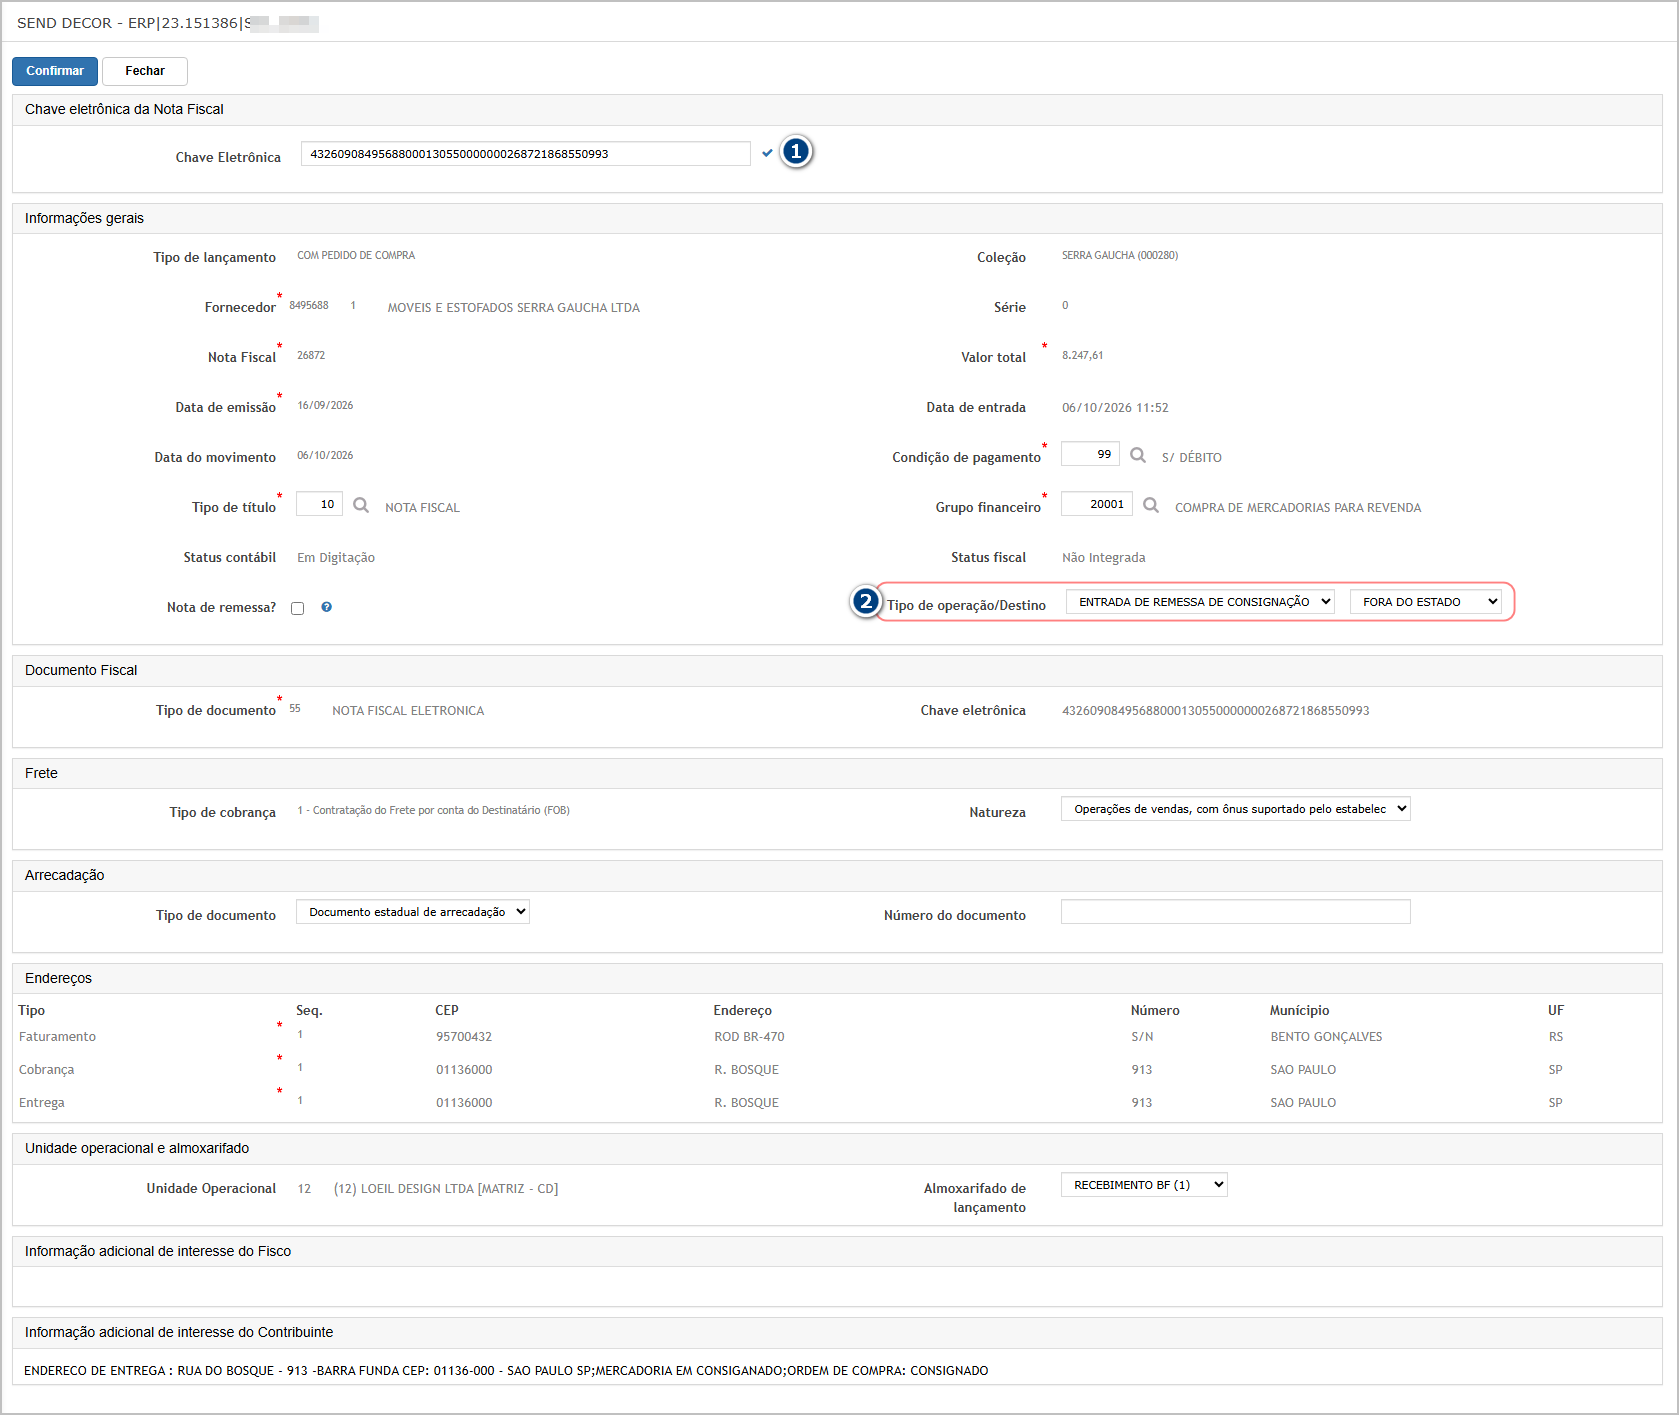Click the Nota Fiscal number 26872
This screenshot has width=1679, height=1415.
311,355
